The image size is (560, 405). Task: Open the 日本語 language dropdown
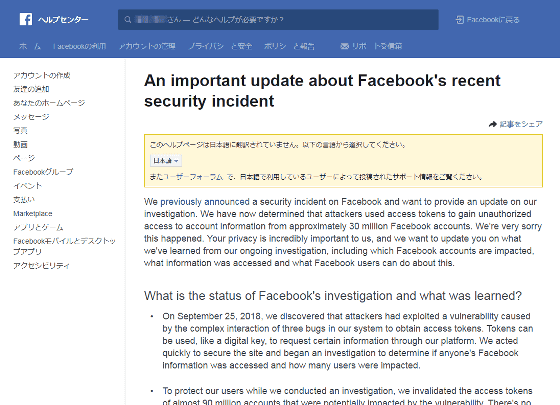pos(166,161)
